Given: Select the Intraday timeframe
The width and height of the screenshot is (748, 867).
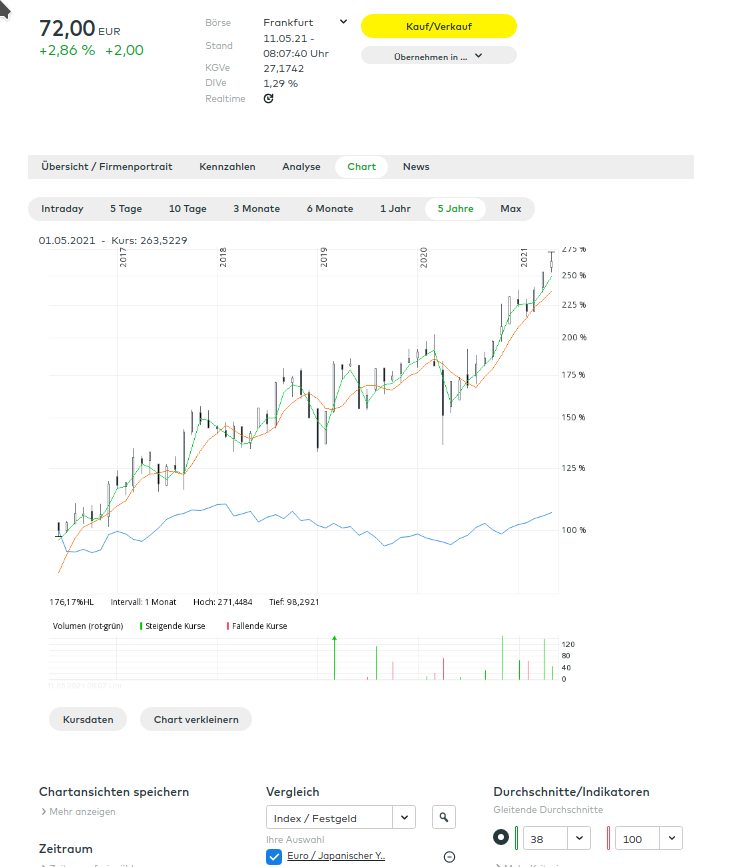Looking at the screenshot, I should click(x=62, y=209).
